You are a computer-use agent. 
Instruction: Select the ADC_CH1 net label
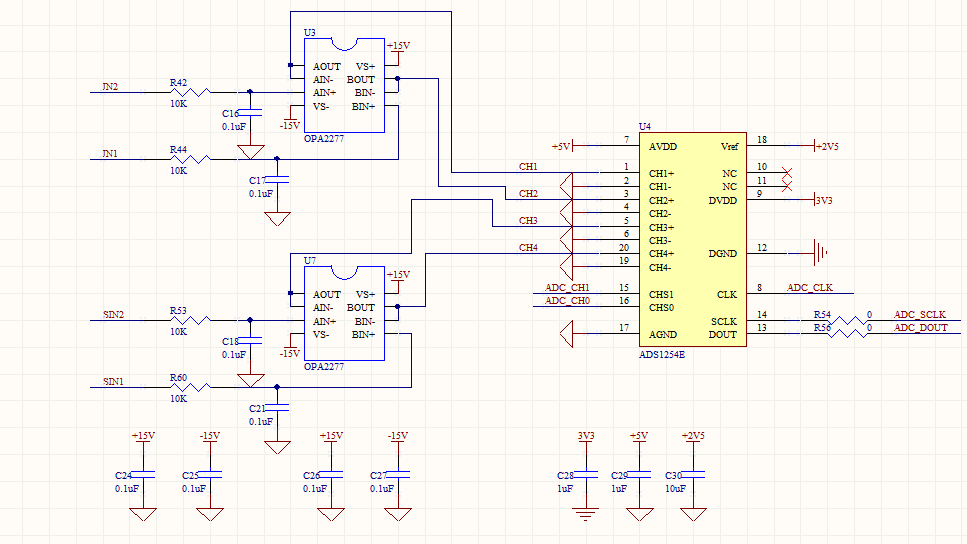[x=567, y=287]
